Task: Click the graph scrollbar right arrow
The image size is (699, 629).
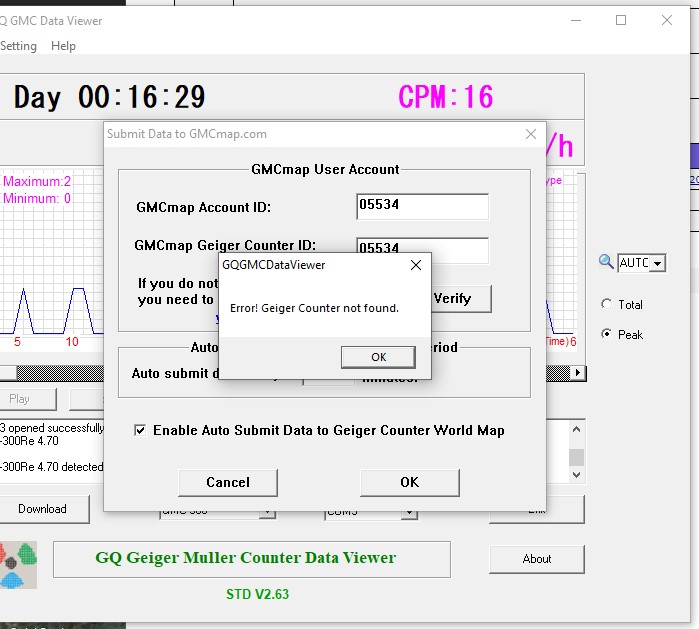Action: pos(578,373)
